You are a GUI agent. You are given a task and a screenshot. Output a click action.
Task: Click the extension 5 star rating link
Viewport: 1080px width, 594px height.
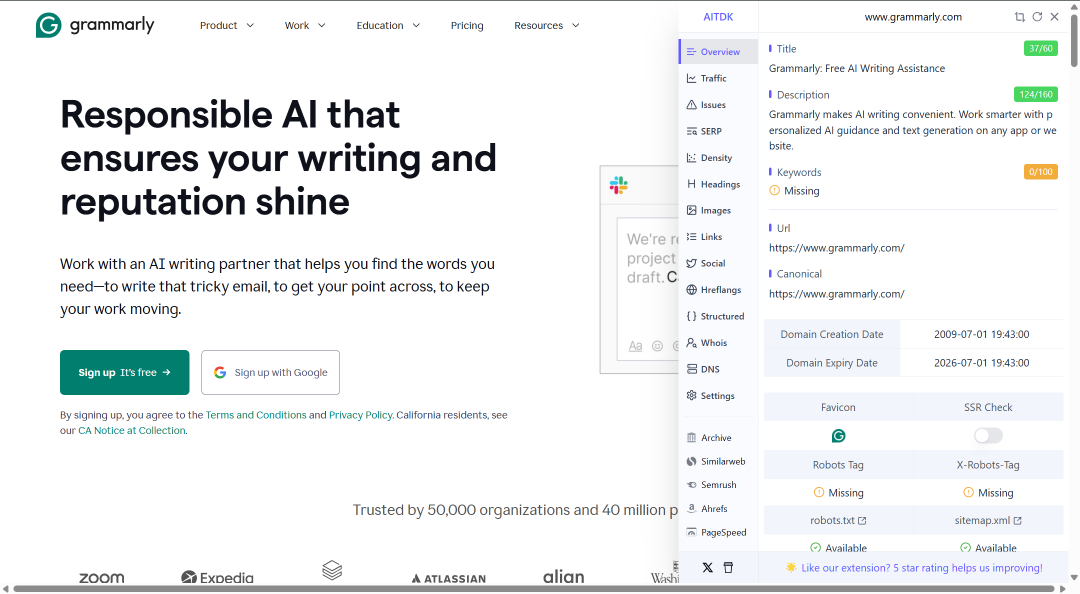coord(922,568)
